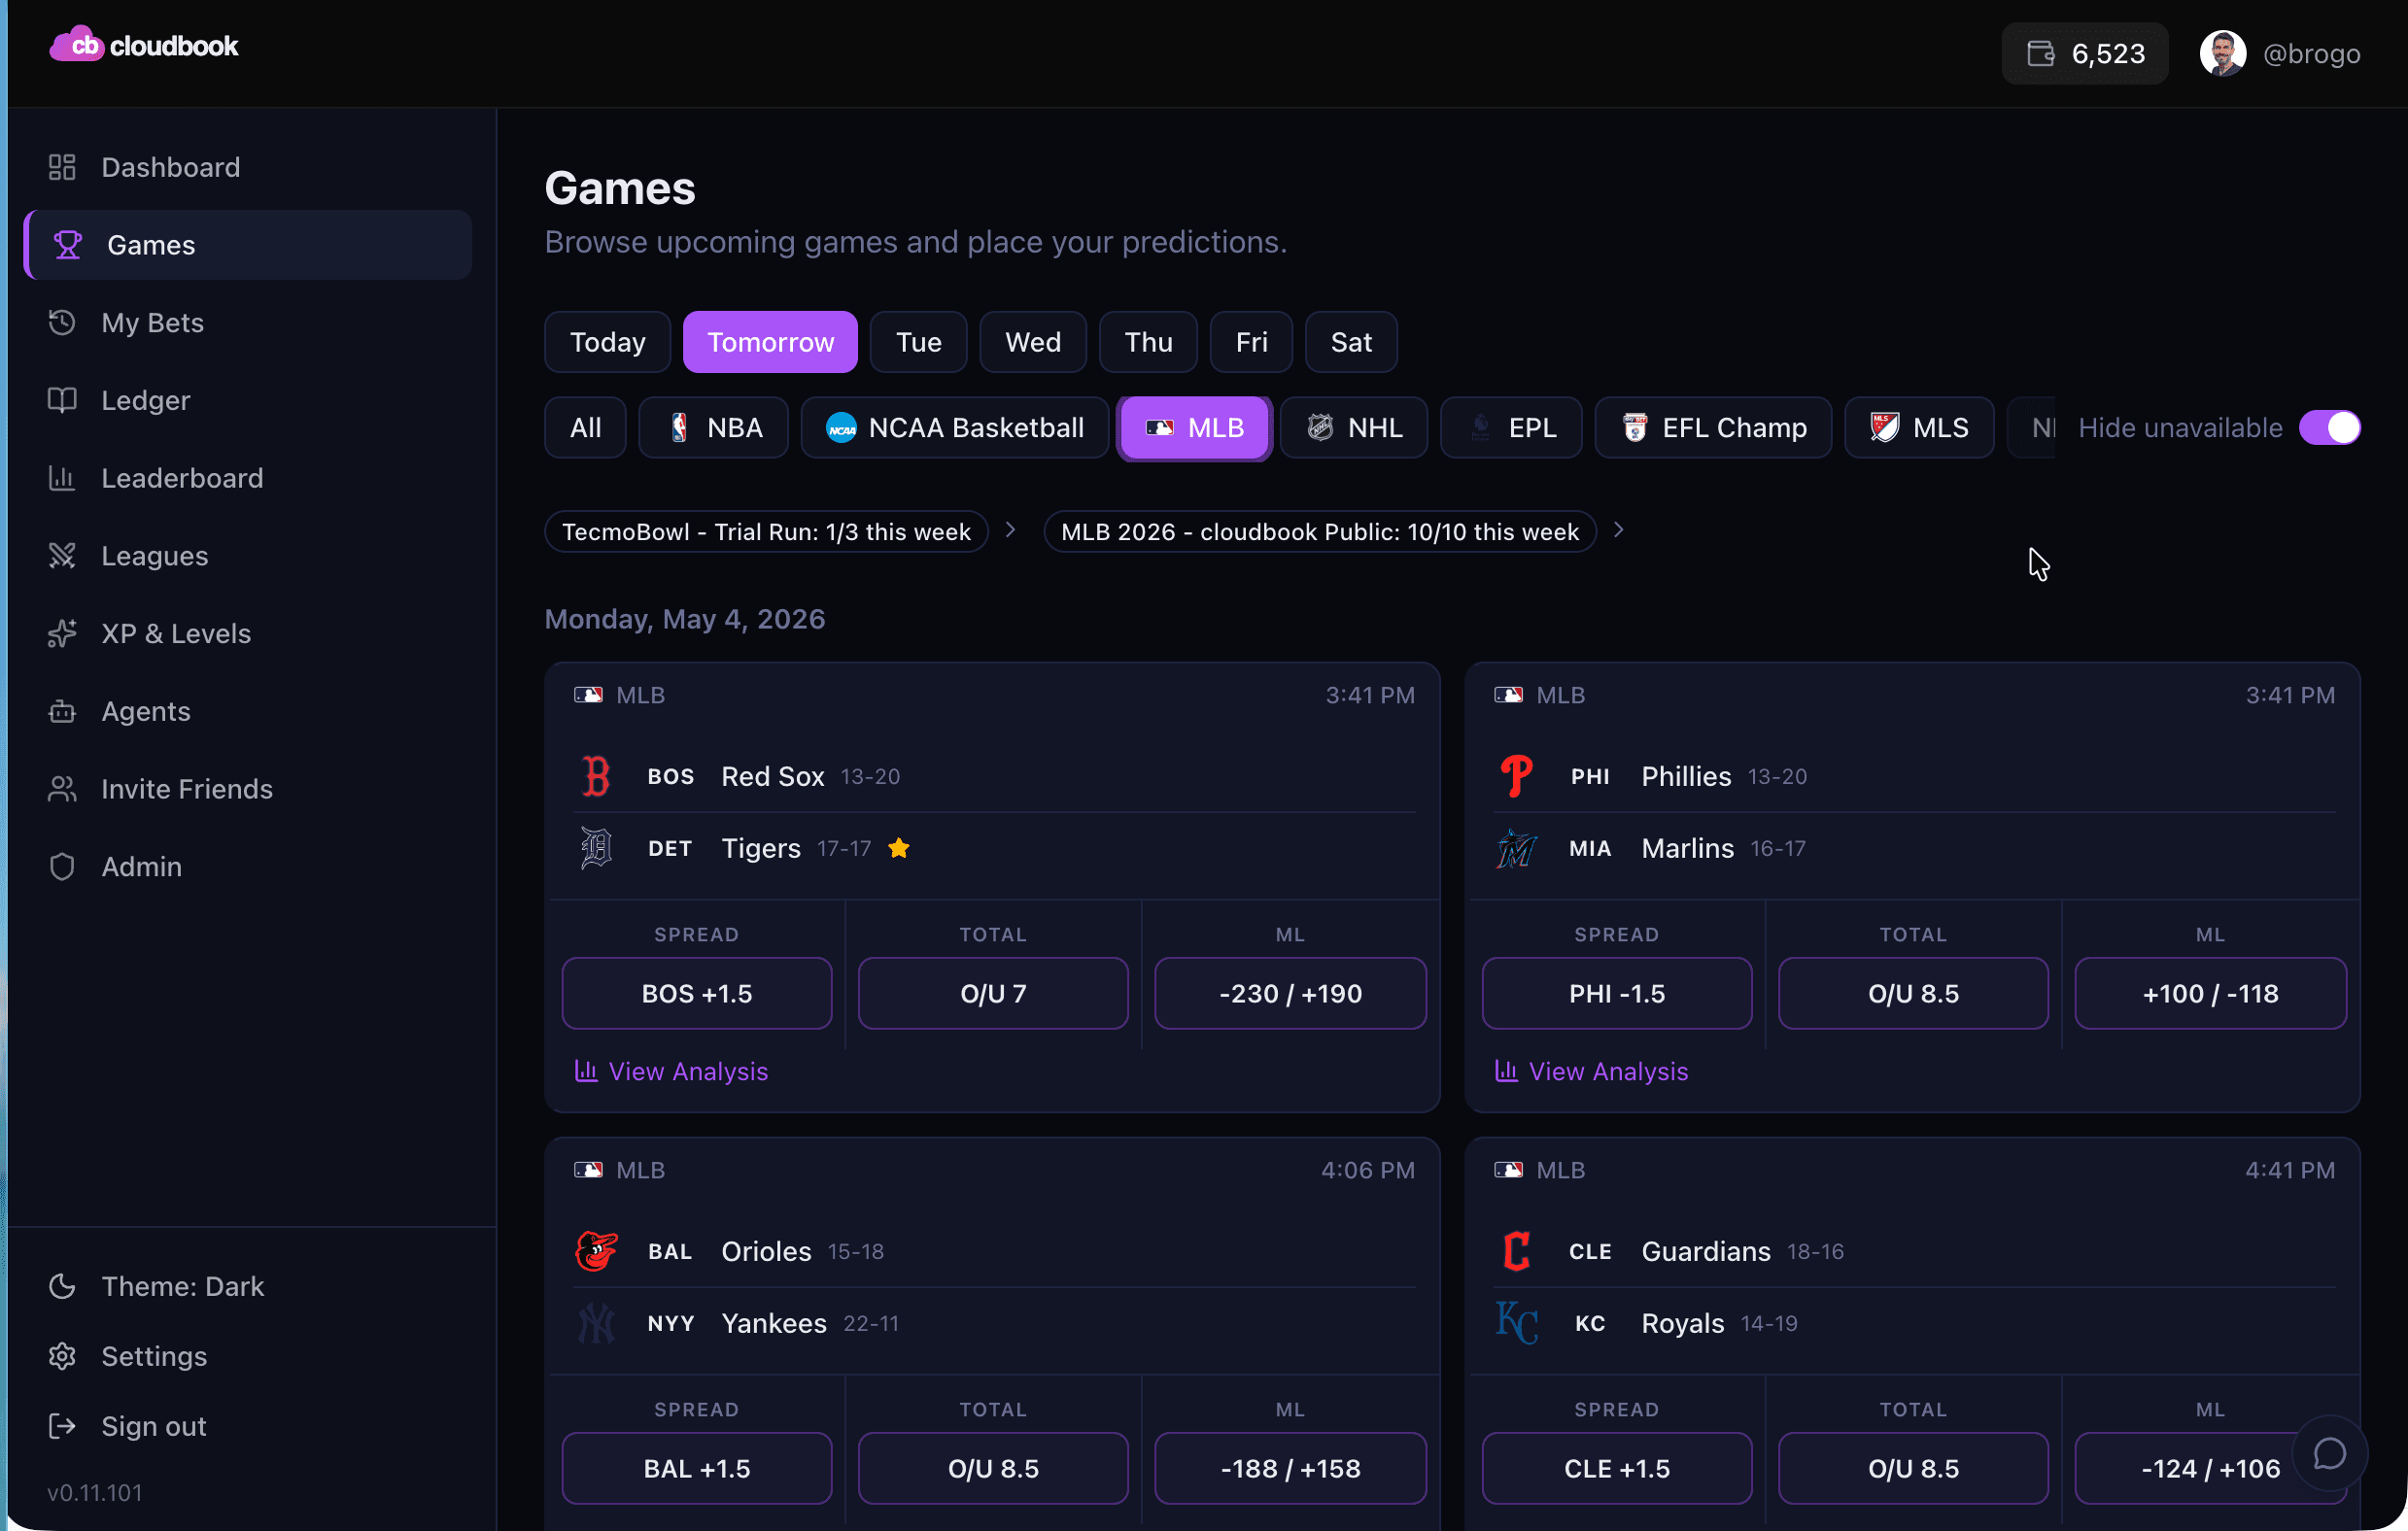Switch to the Tue tab
This screenshot has width=2408, height=1531.
coord(918,342)
